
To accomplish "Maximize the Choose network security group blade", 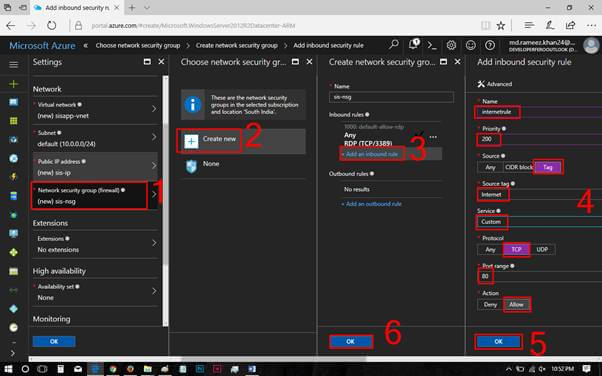I will pos(295,61).
